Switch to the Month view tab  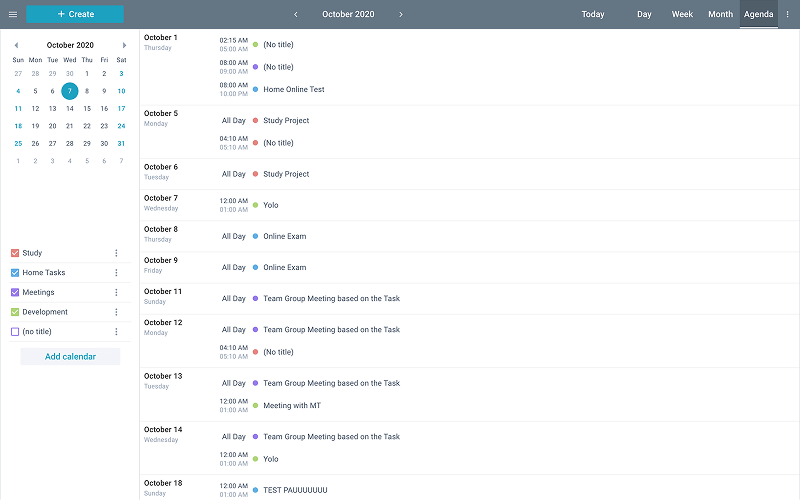[720, 14]
